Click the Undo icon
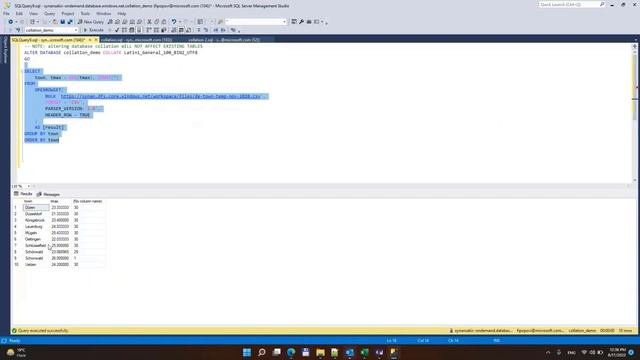The height and width of the screenshot is (360, 640). pos(174,22)
